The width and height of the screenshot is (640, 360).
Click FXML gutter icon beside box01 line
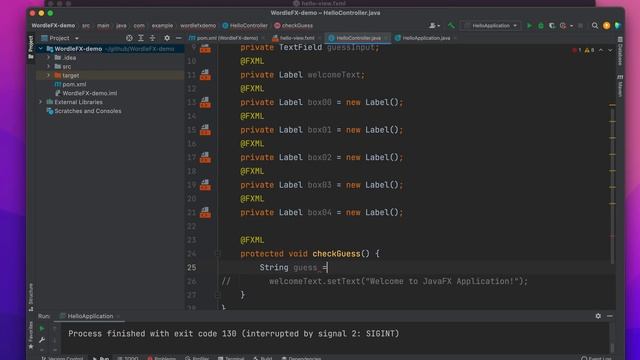205,130
